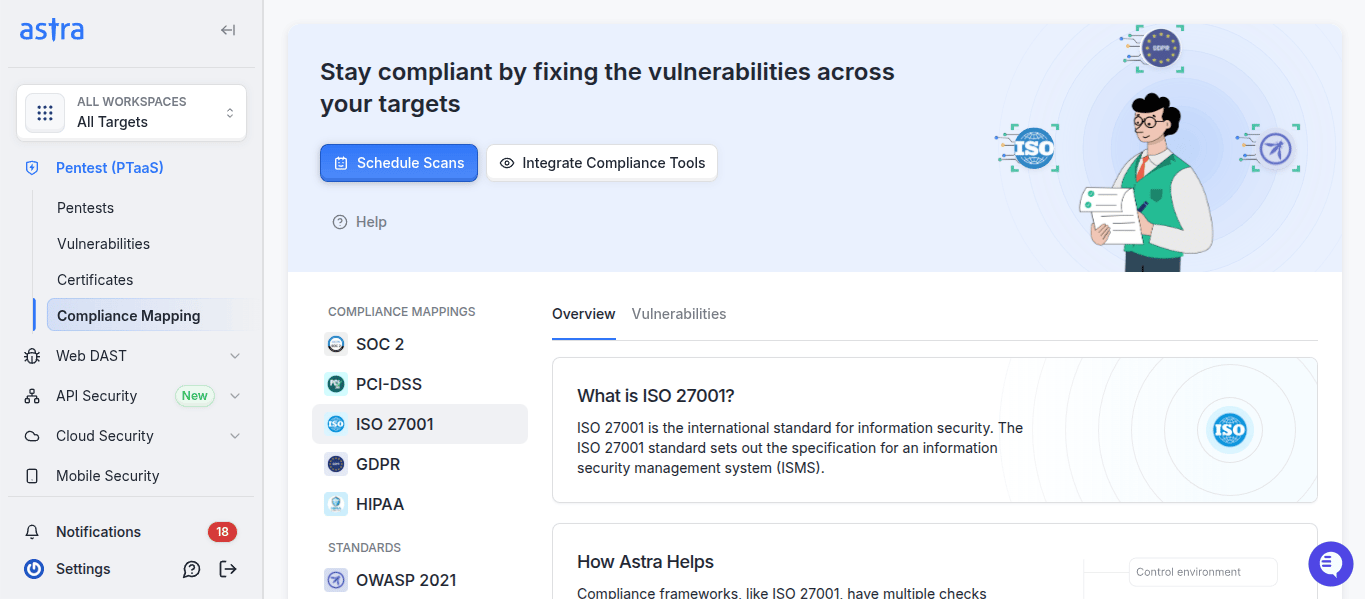Screen dimensions: 1365x599
Task: Open the chat support widget
Action: click(x=1330, y=564)
